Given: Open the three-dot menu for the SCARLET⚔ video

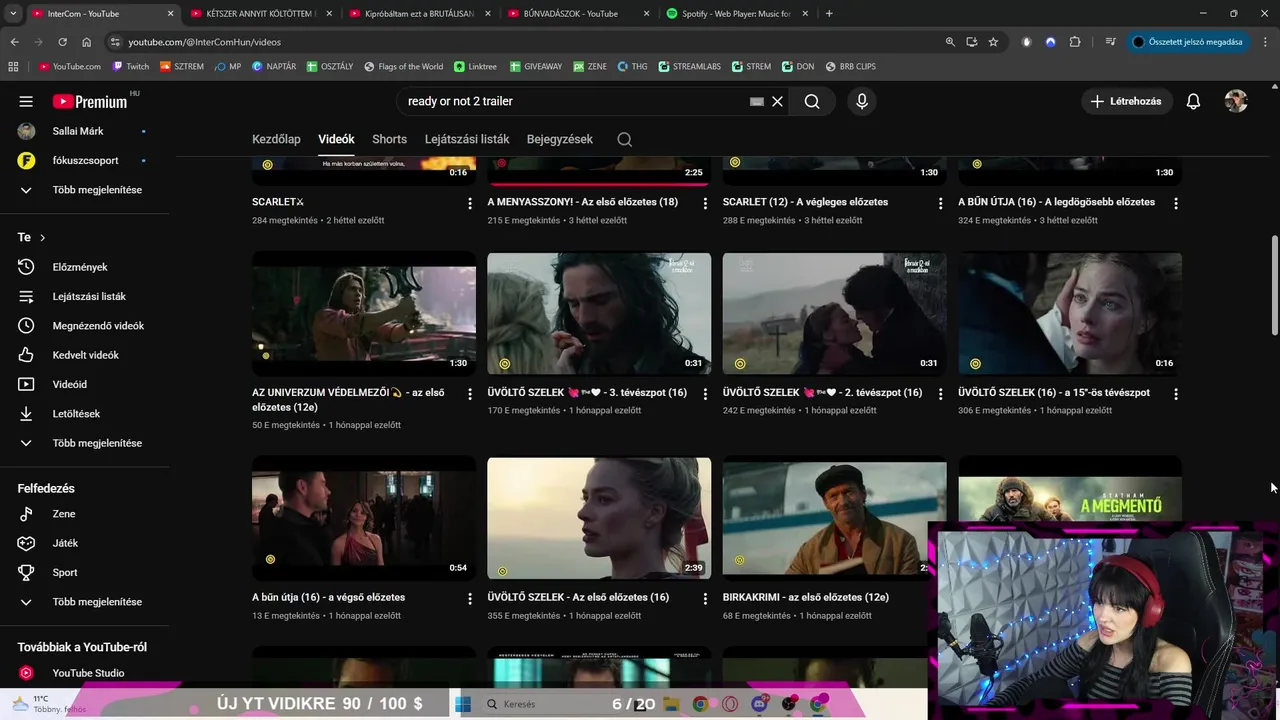Looking at the screenshot, I should point(470,203).
